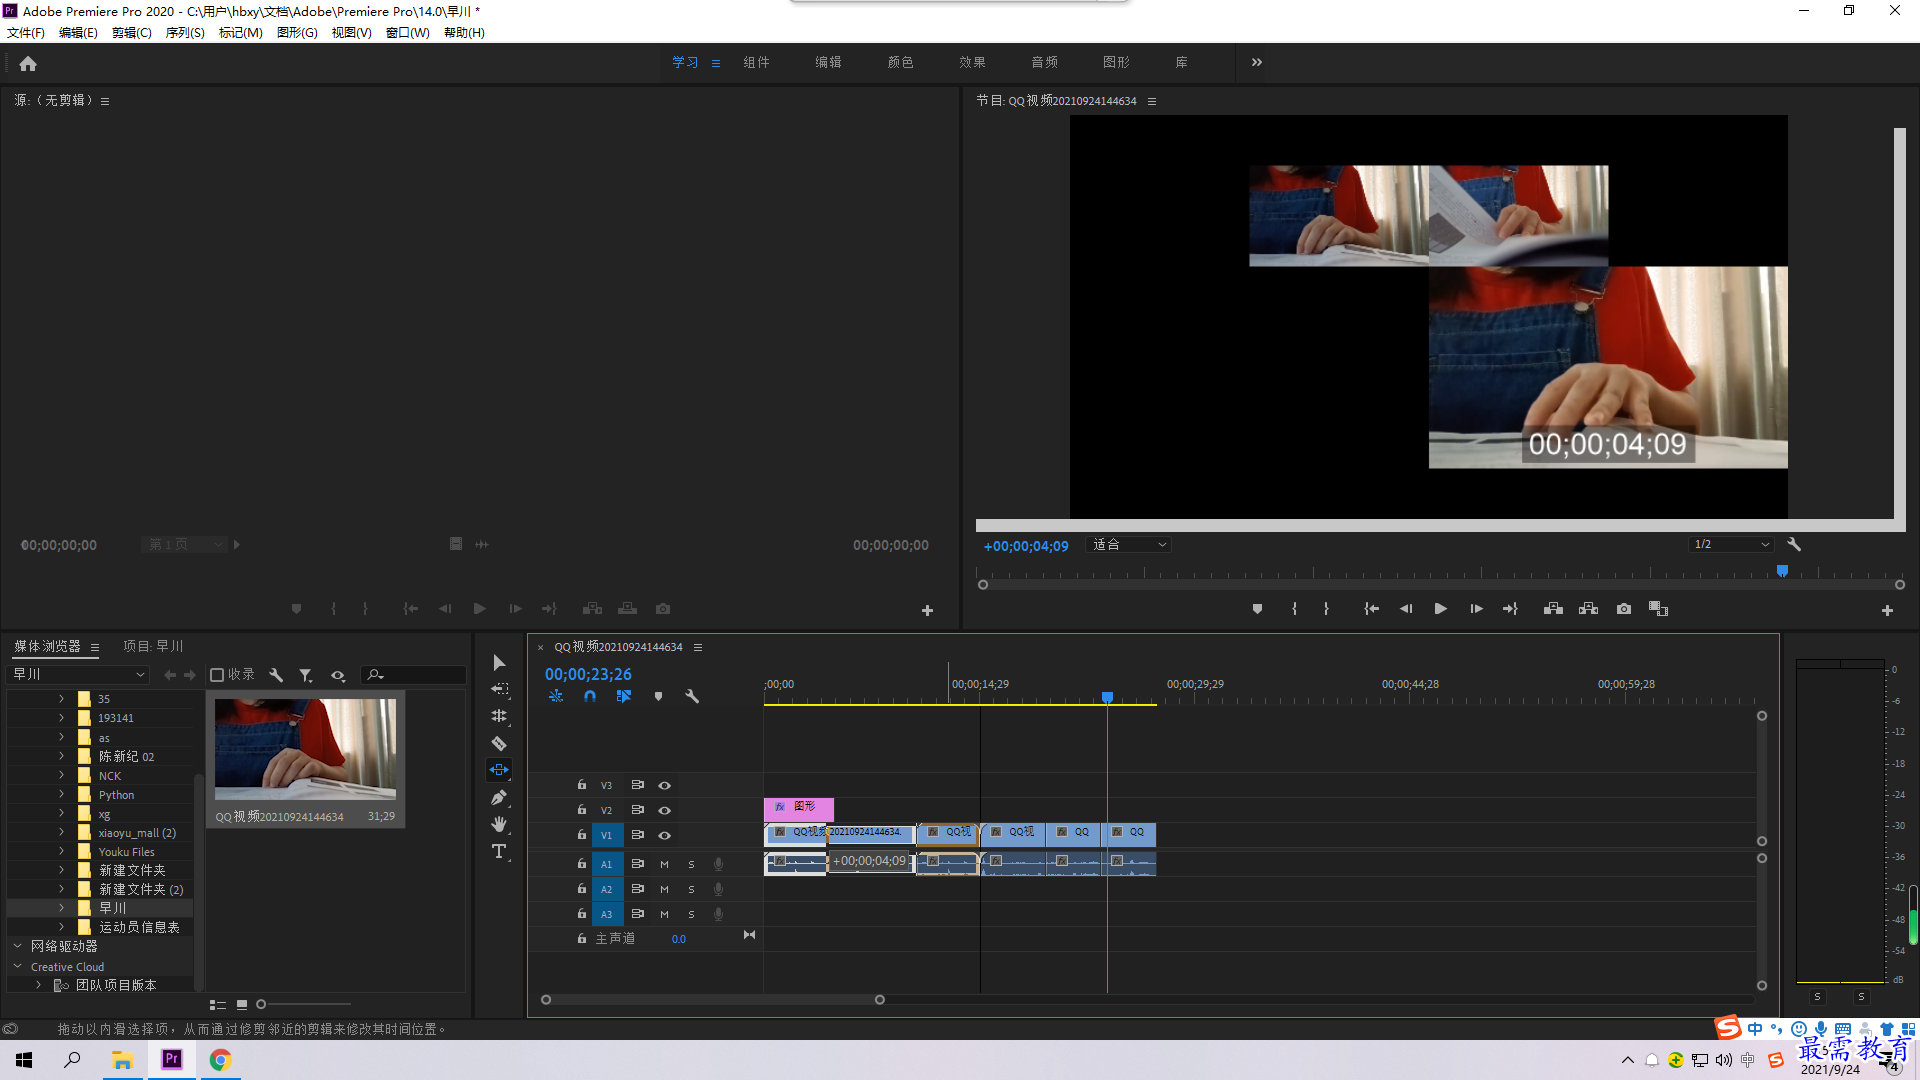This screenshot has height=1080, width=1920.
Task: Toggle snap in timeline
Action: [590, 696]
